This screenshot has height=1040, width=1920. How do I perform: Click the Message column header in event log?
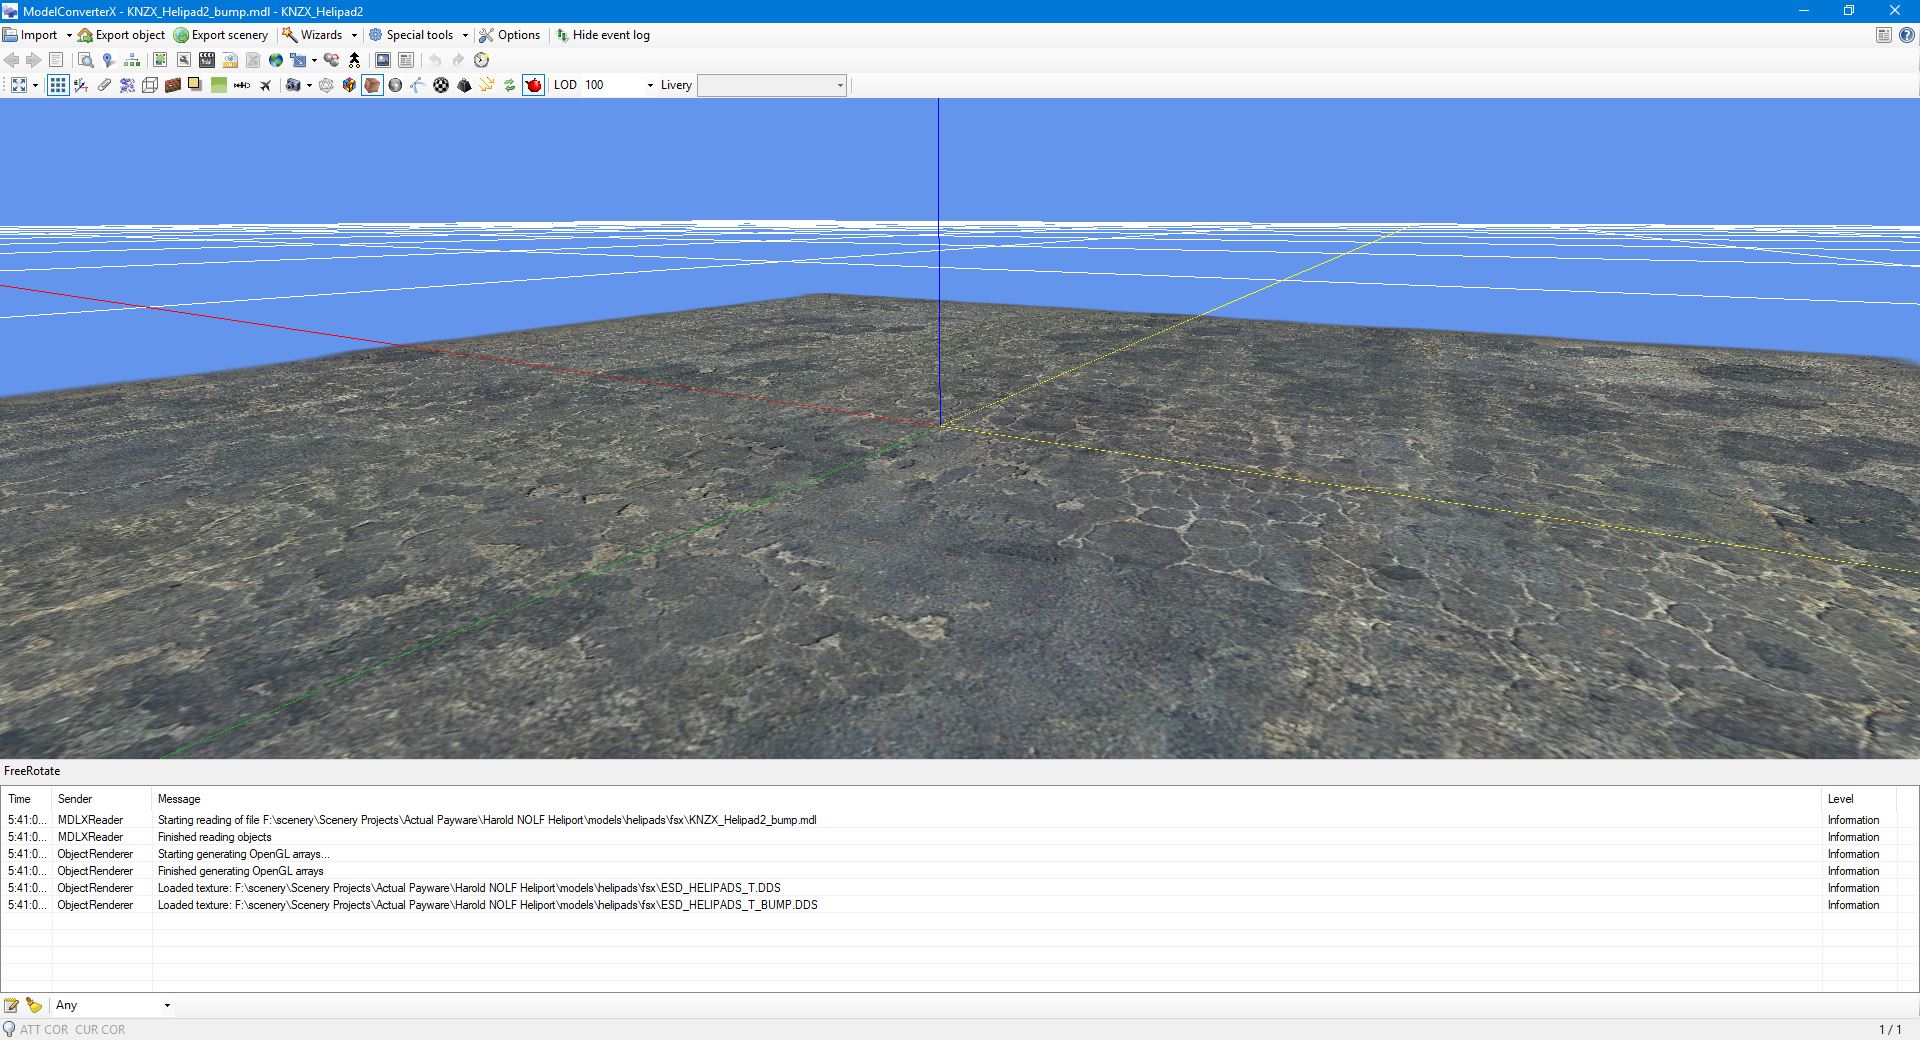coord(179,799)
